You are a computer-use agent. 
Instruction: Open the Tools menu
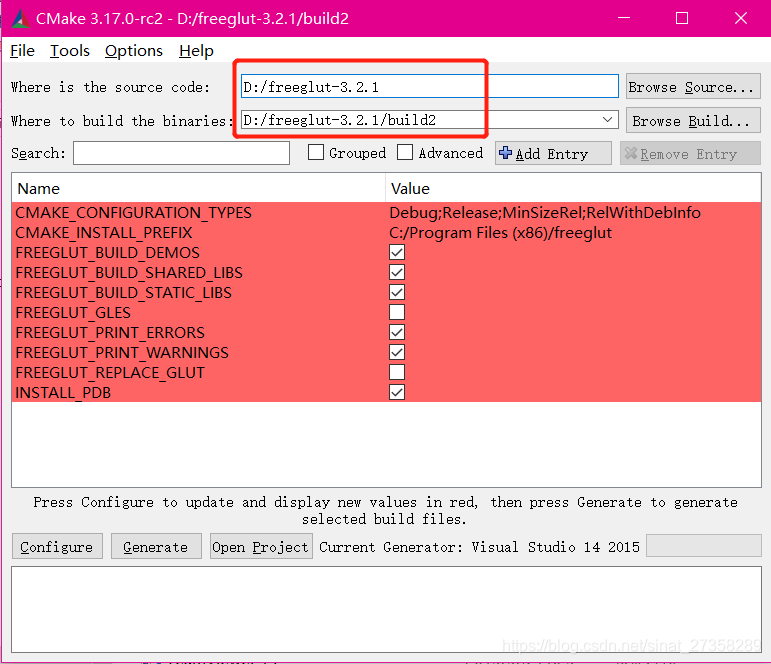70,51
